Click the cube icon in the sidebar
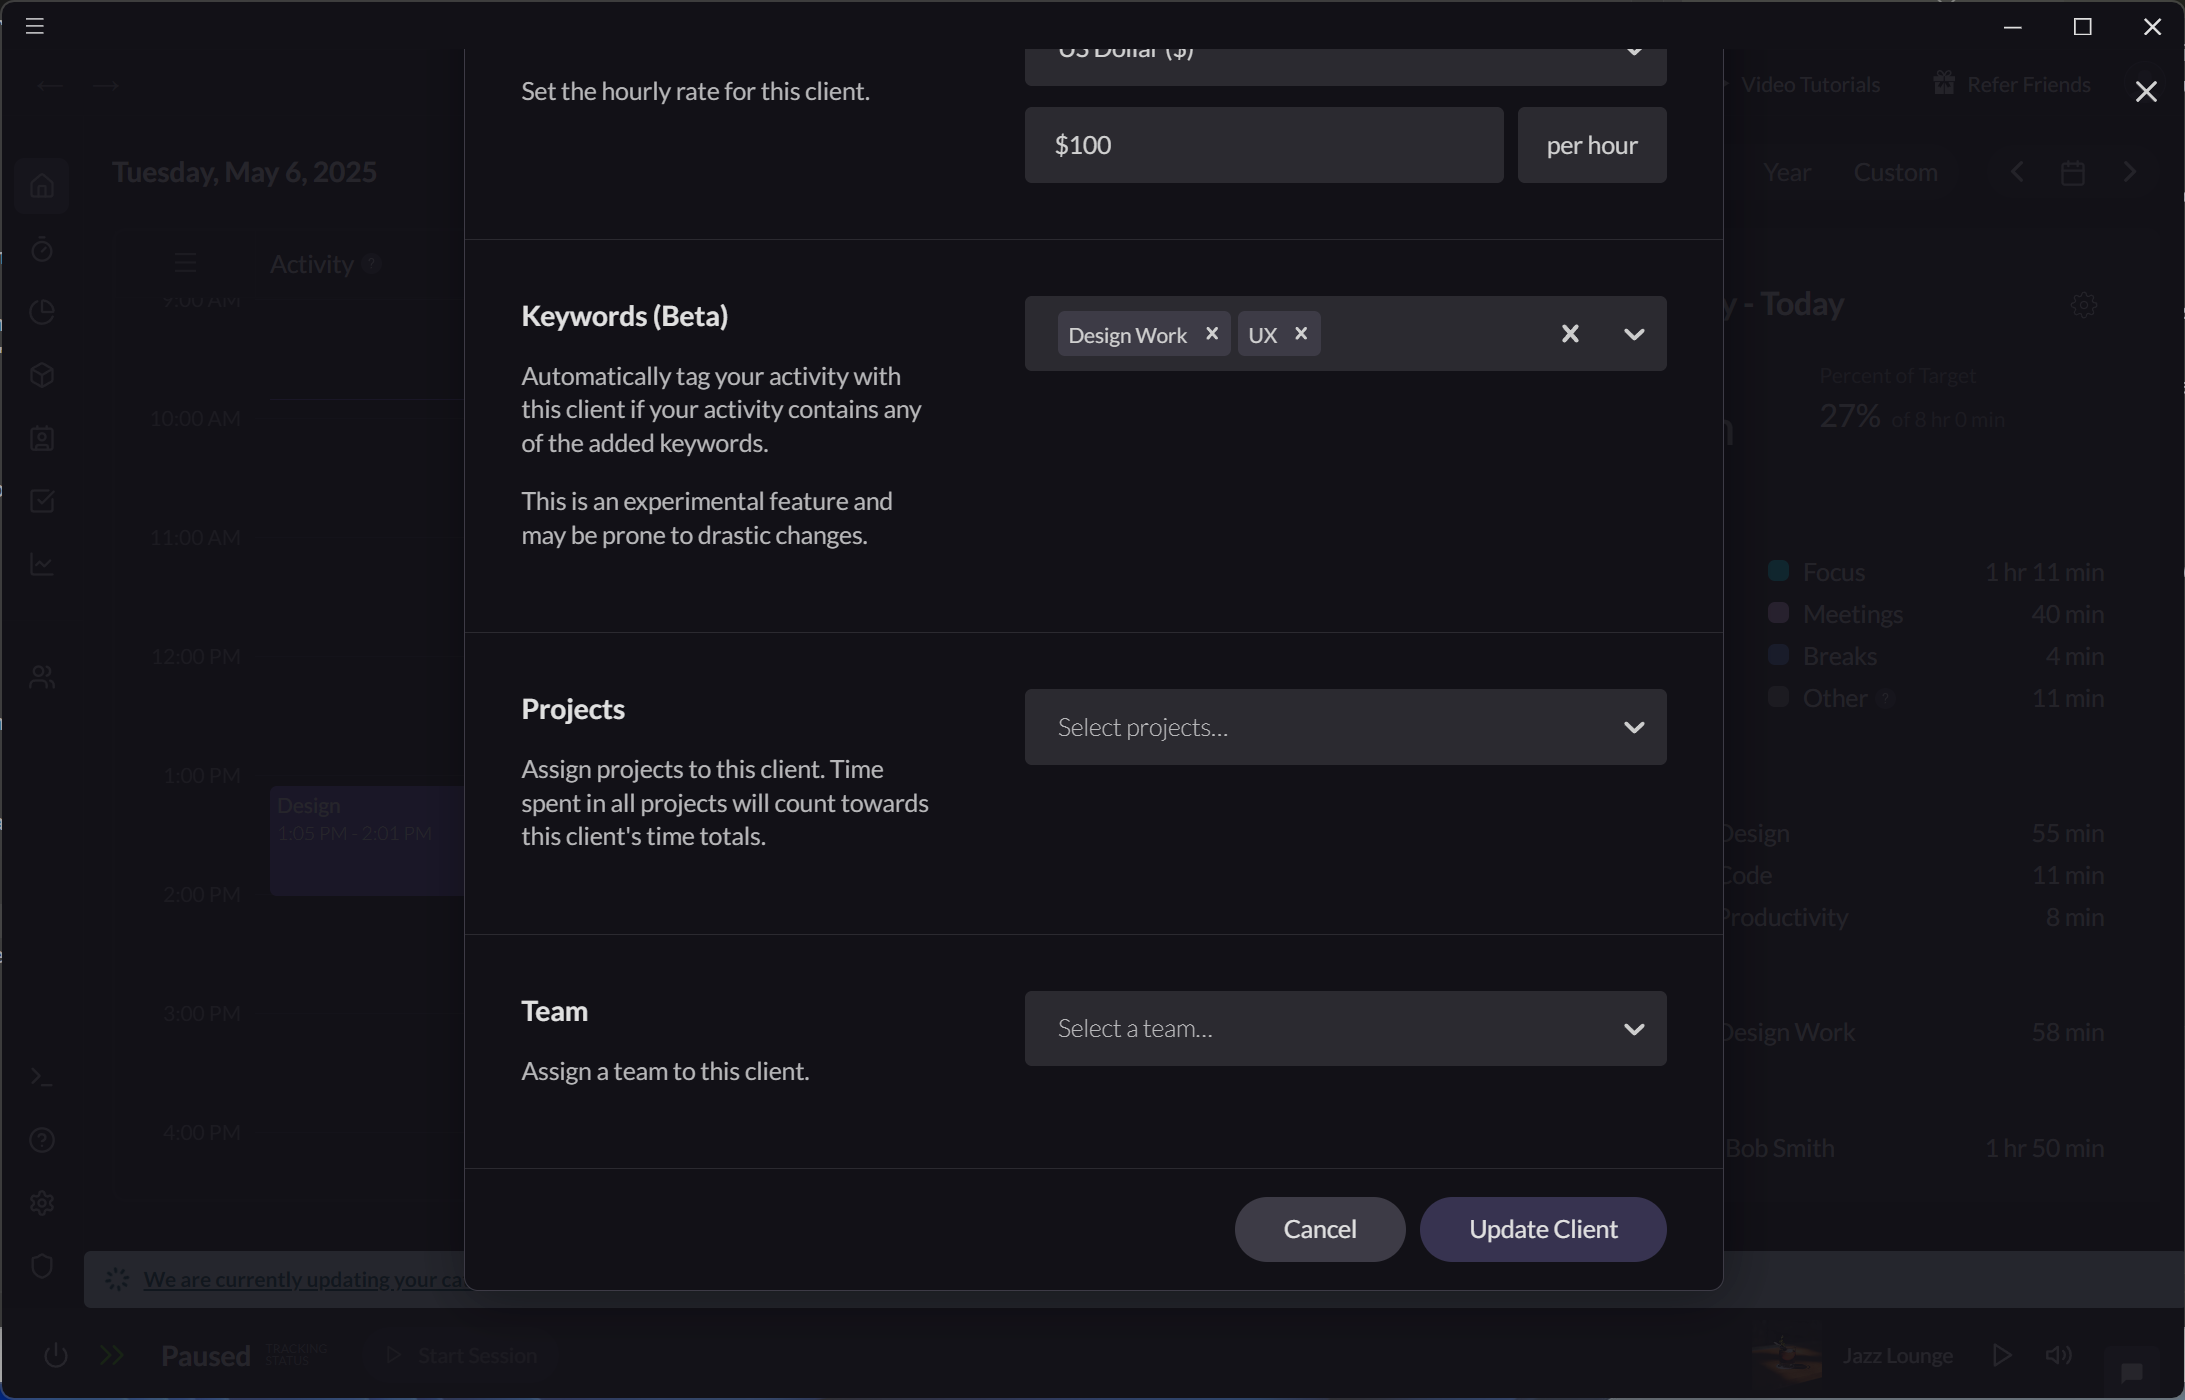The width and height of the screenshot is (2185, 1400). 42,375
